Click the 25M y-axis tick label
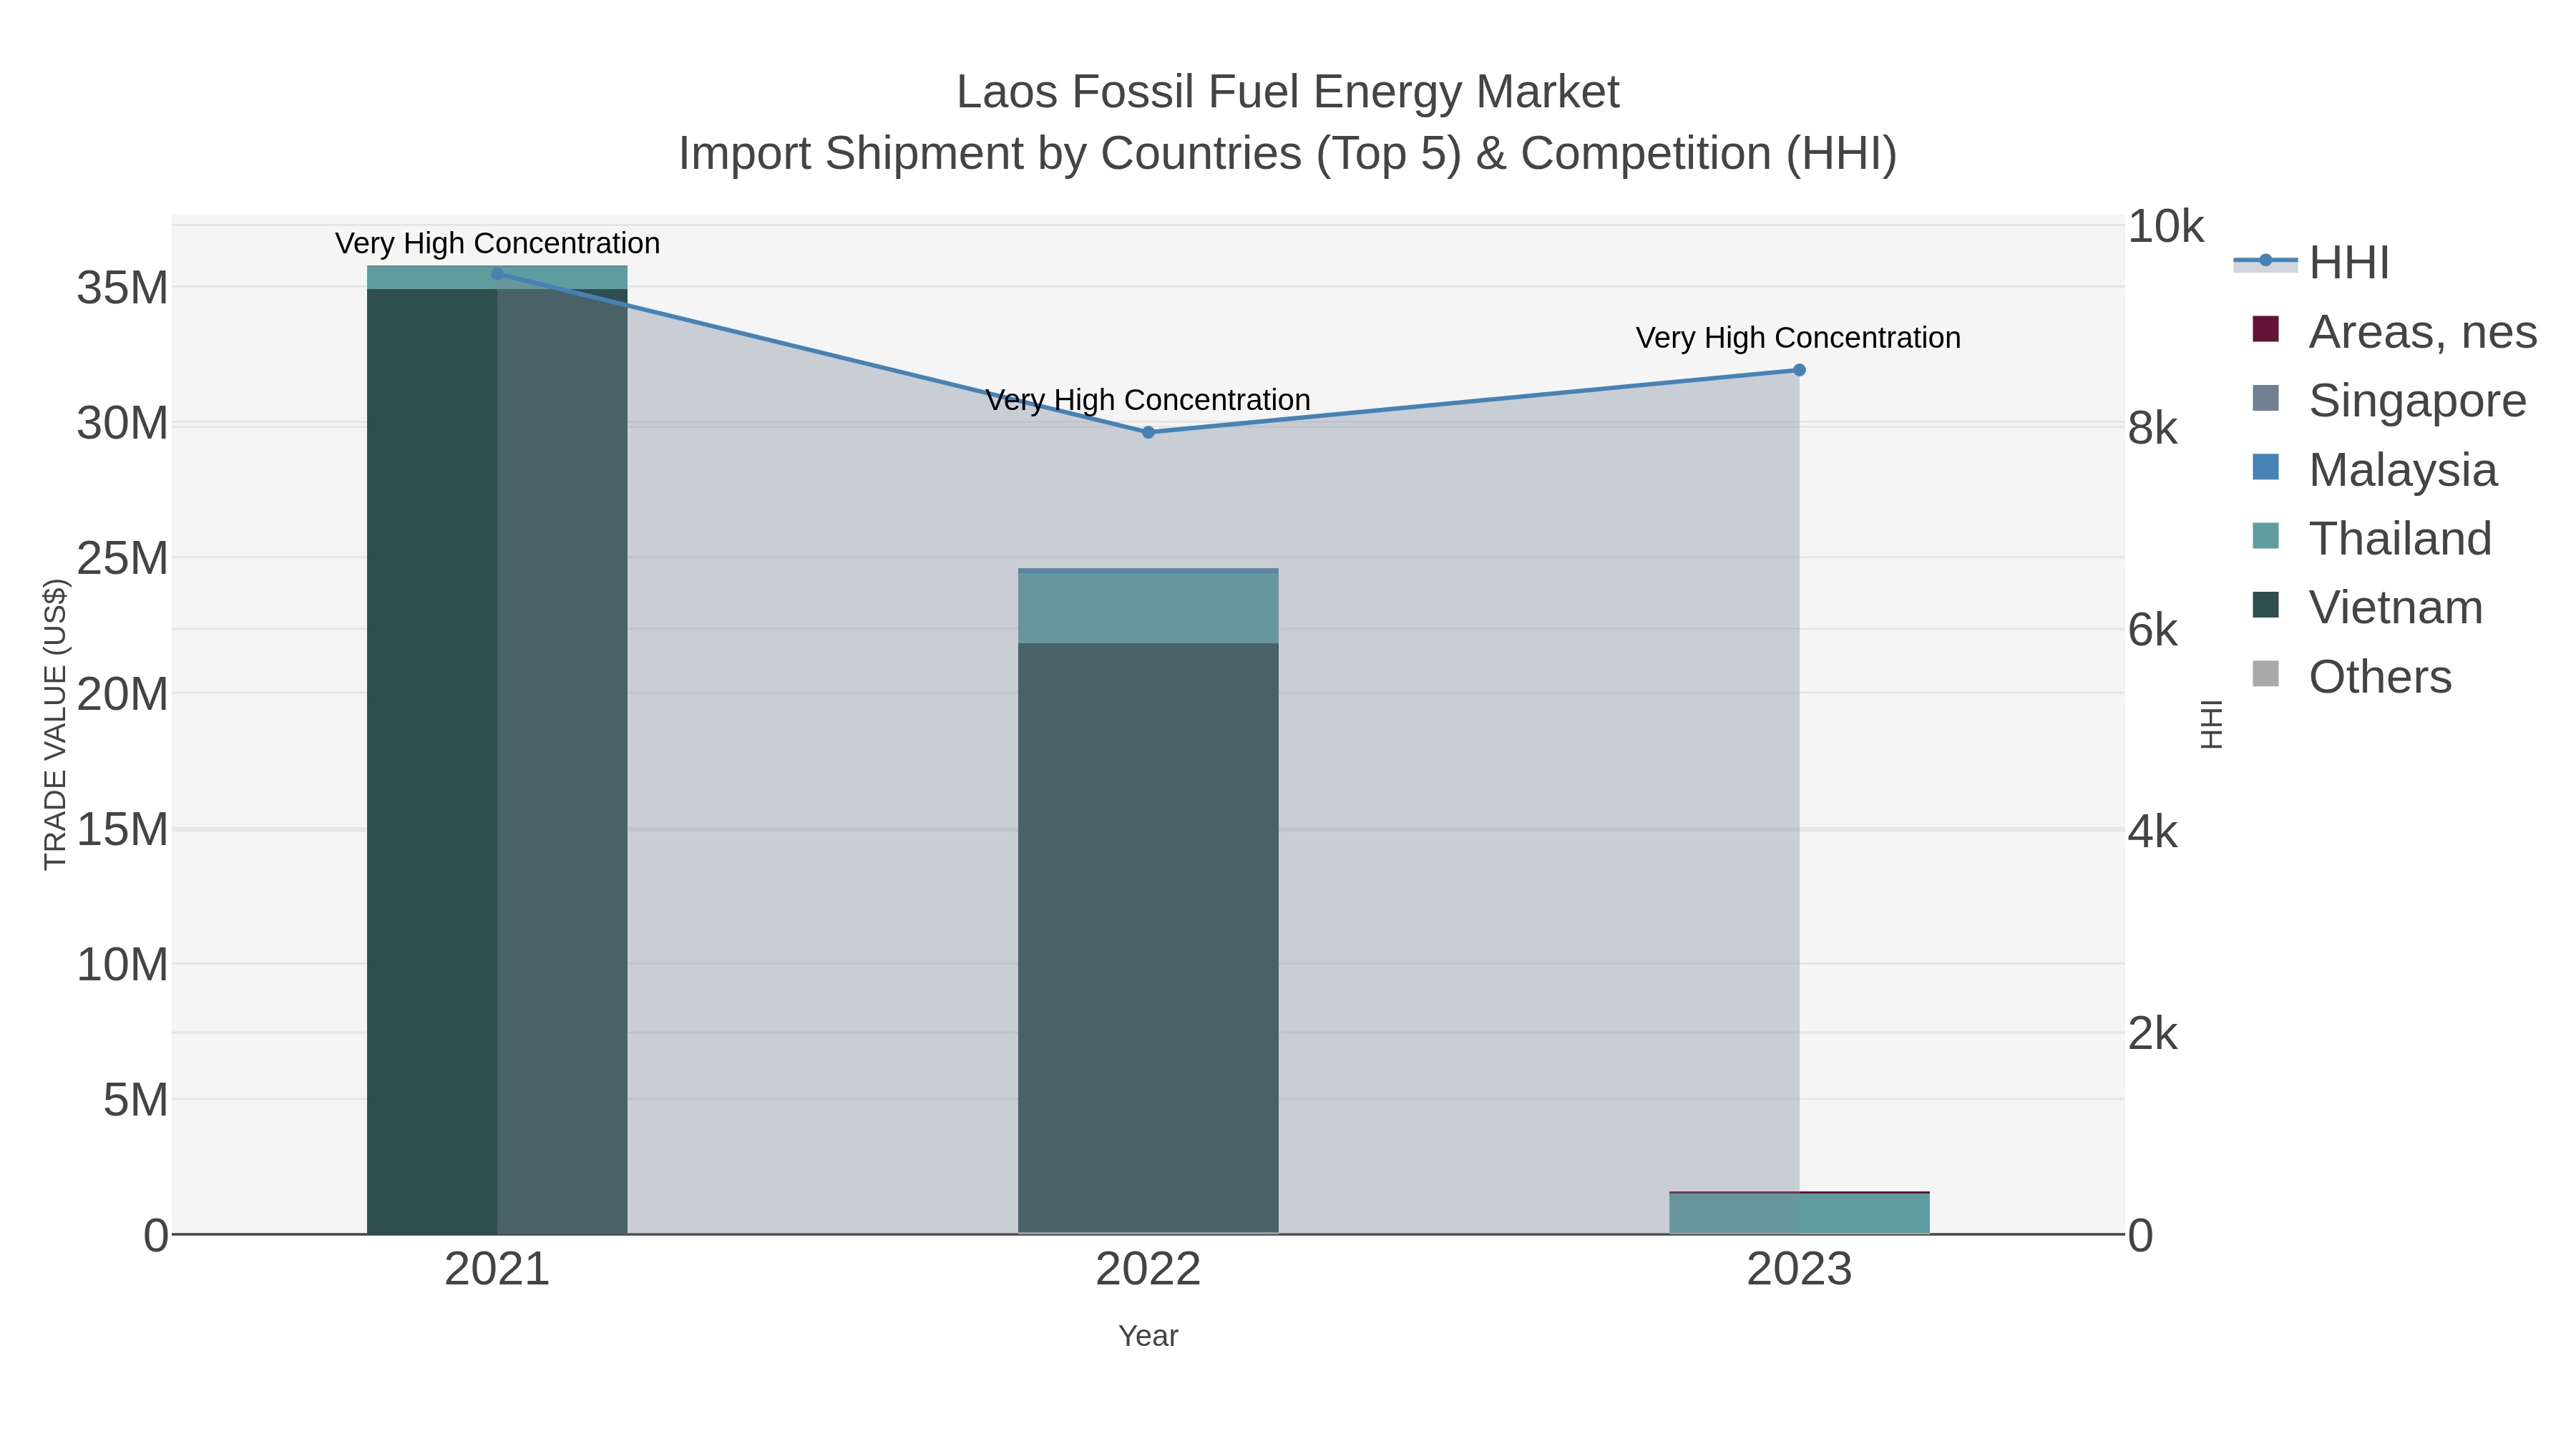 coord(122,559)
